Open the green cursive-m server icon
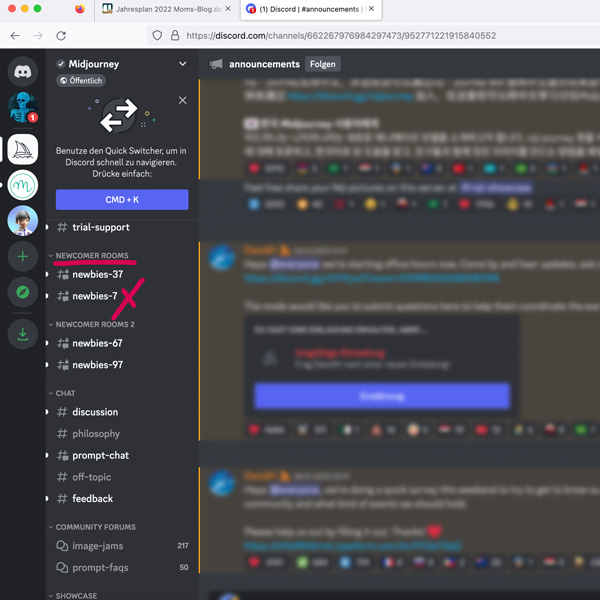Image resolution: width=600 pixels, height=600 pixels. click(x=23, y=185)
